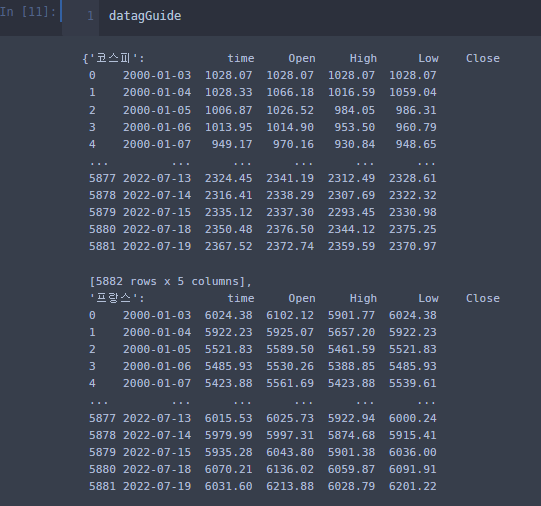Image resolution: width=541 pixels, height=506 pixels.
Task: Click the 프랑스 value 6015.53
Action: 228,418
